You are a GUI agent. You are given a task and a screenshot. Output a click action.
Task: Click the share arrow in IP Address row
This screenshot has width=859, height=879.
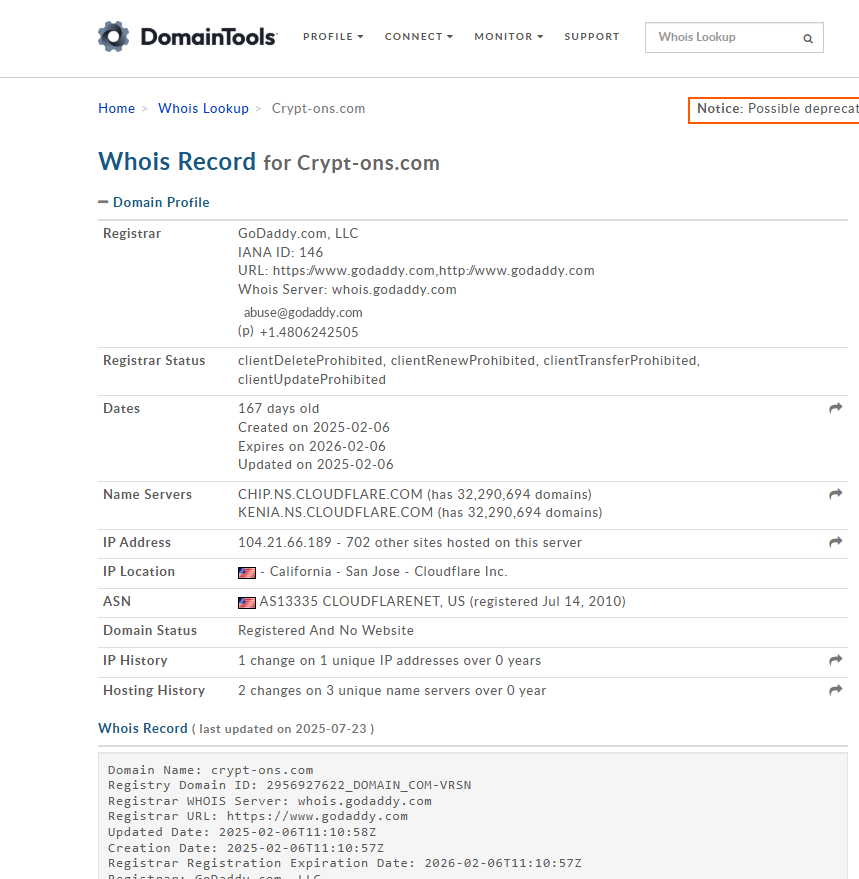click(835, 542)
